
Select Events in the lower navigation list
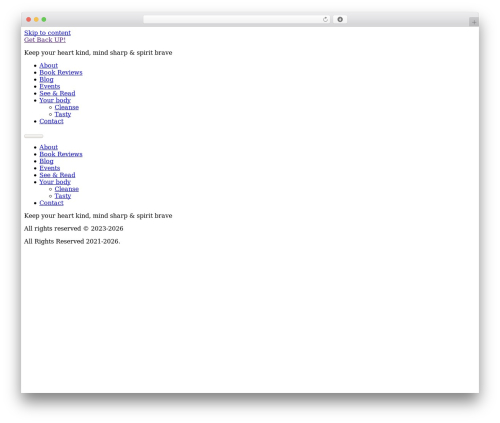pos(50,168)
